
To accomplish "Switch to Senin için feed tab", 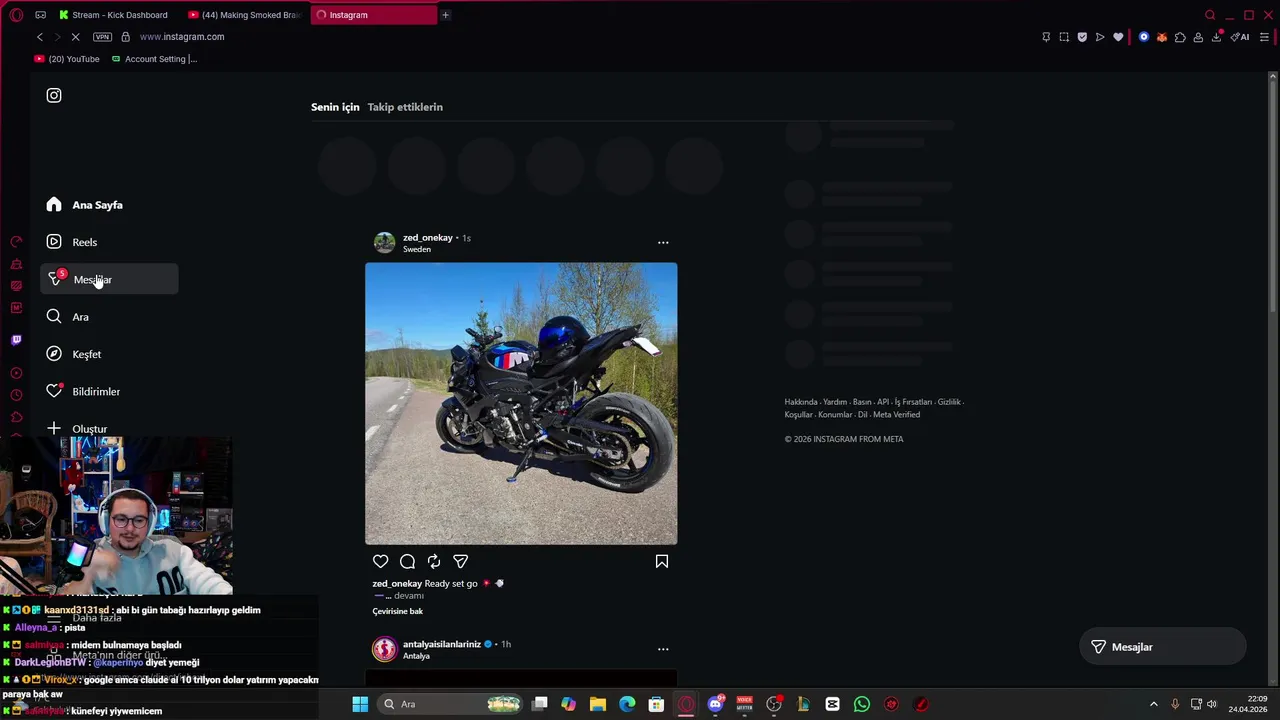I will 335,107.
